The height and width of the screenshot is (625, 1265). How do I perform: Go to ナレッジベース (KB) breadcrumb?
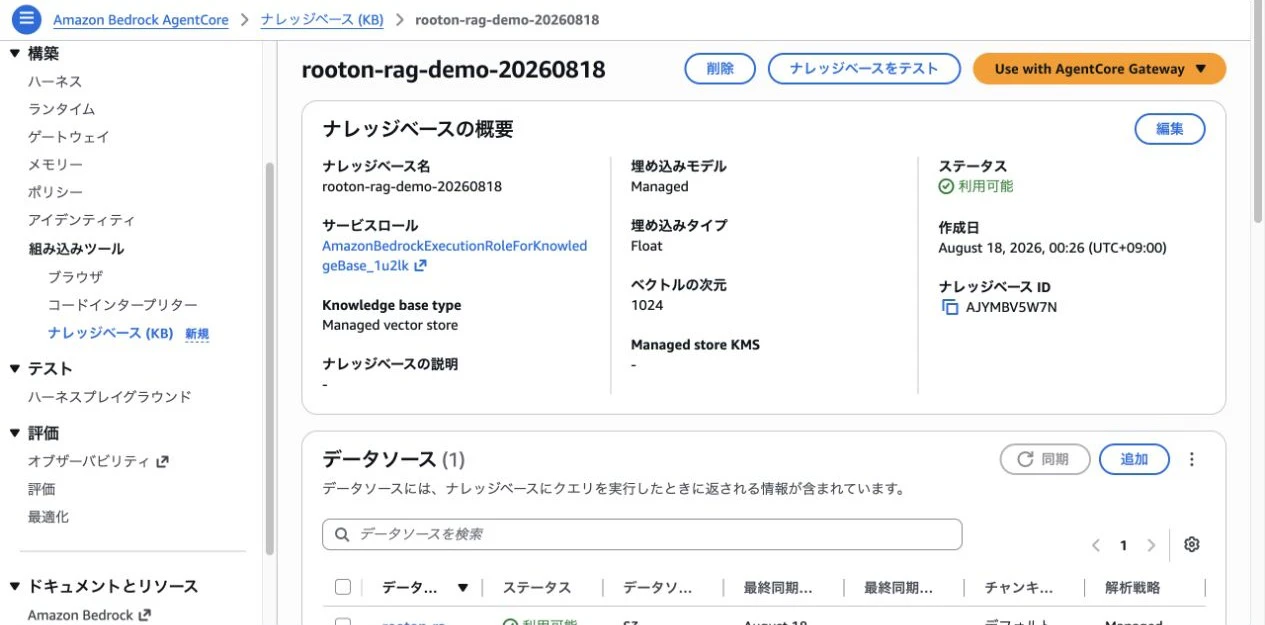coord(322,19)
